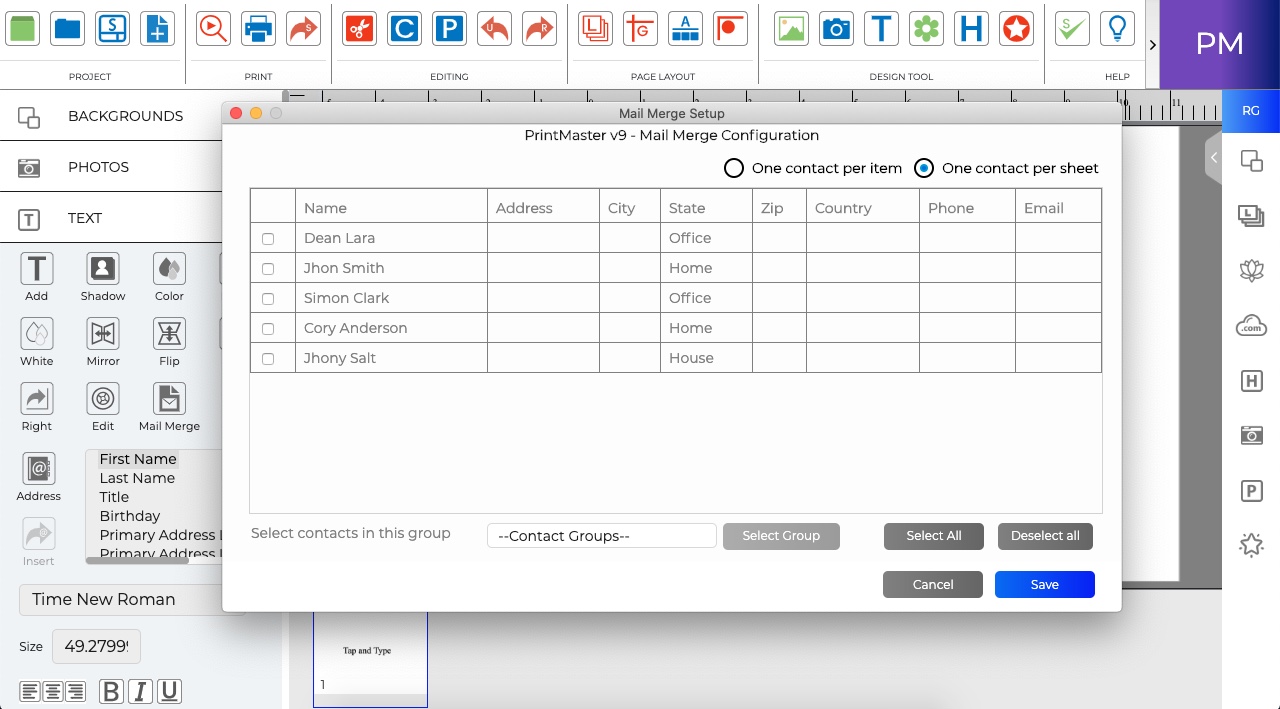Click the Shadow text effect icon
Image resolution: width=1280 pixels, height=709 pixels.
click(x=102, y=268)
